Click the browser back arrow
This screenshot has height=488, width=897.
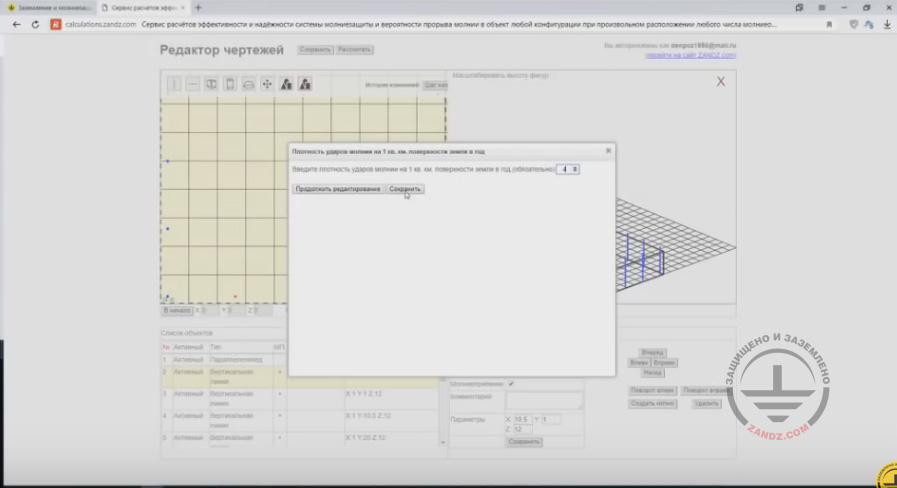(16, 25)
